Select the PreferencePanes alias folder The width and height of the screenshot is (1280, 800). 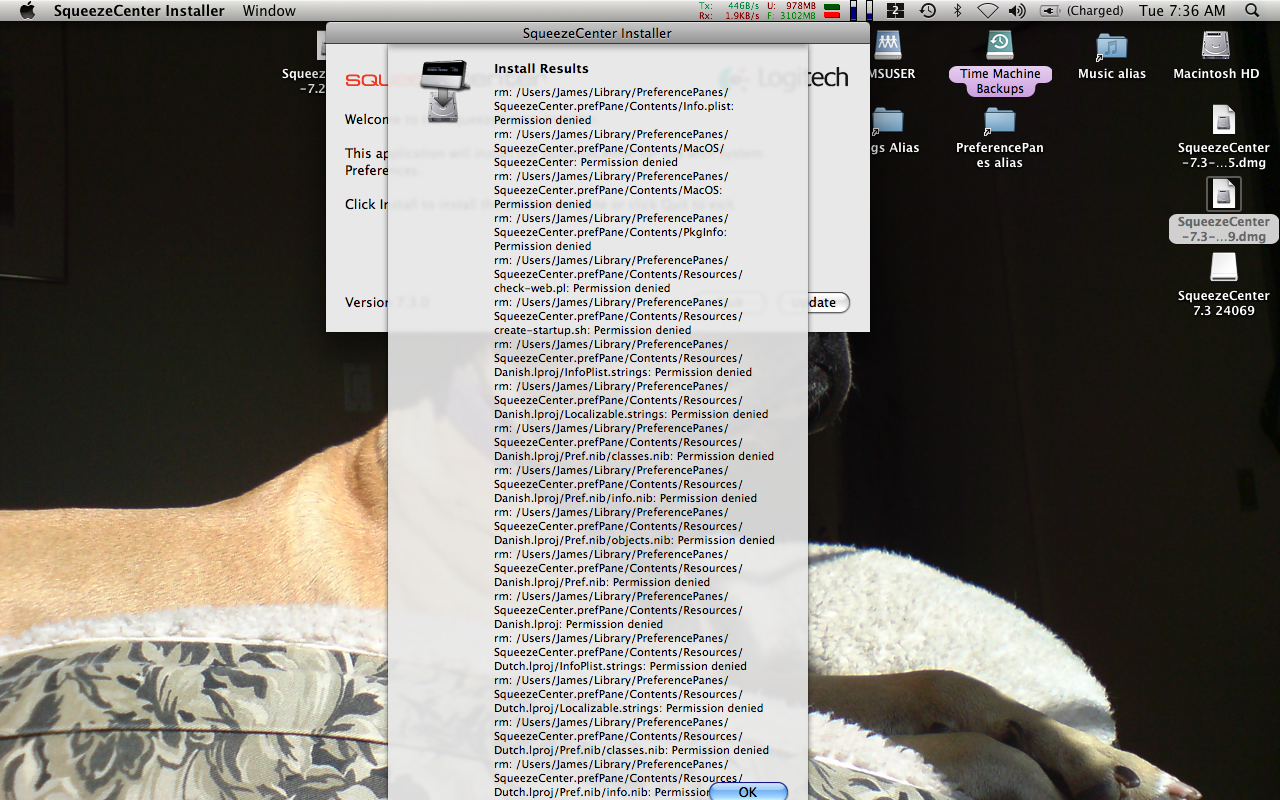[x=999, y=121]
